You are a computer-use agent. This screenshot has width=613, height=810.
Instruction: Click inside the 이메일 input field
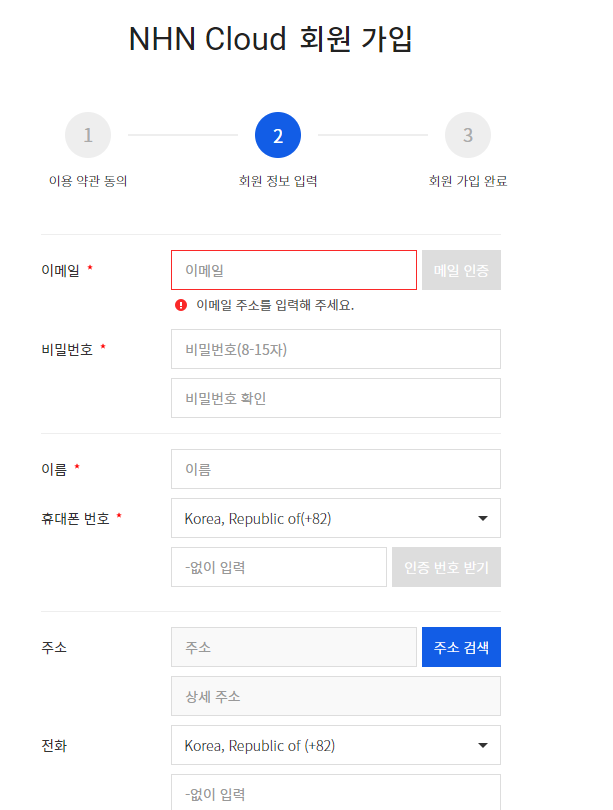tap(293, 269)
